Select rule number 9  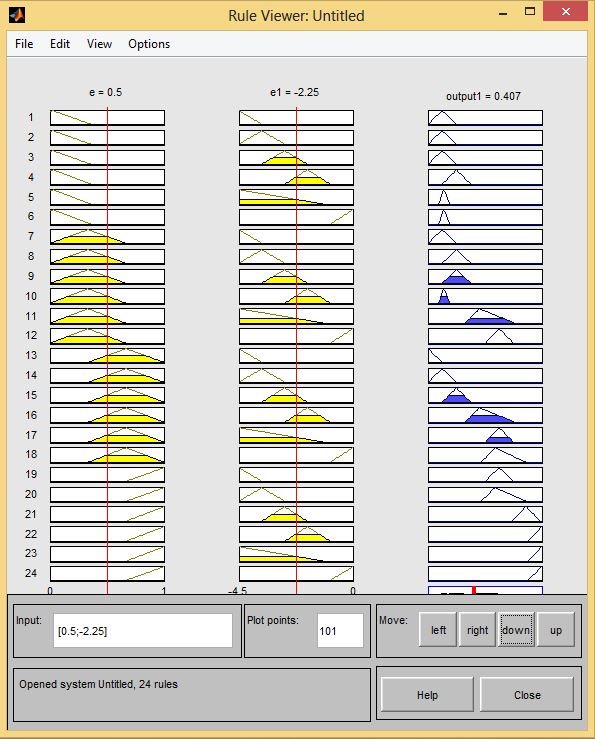click(31, 276)
